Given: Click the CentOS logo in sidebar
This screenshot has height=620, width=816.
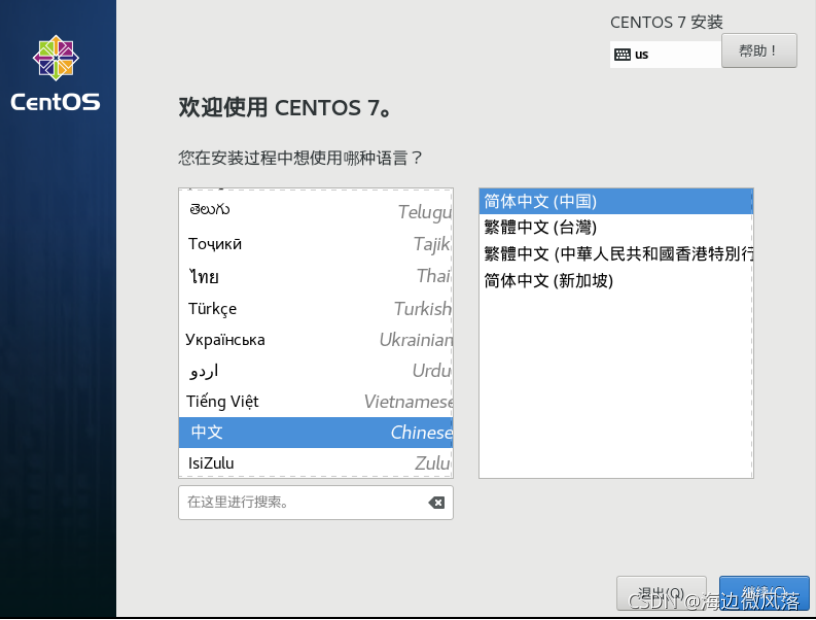Looking at the screenshot, I should pos(56,73).
